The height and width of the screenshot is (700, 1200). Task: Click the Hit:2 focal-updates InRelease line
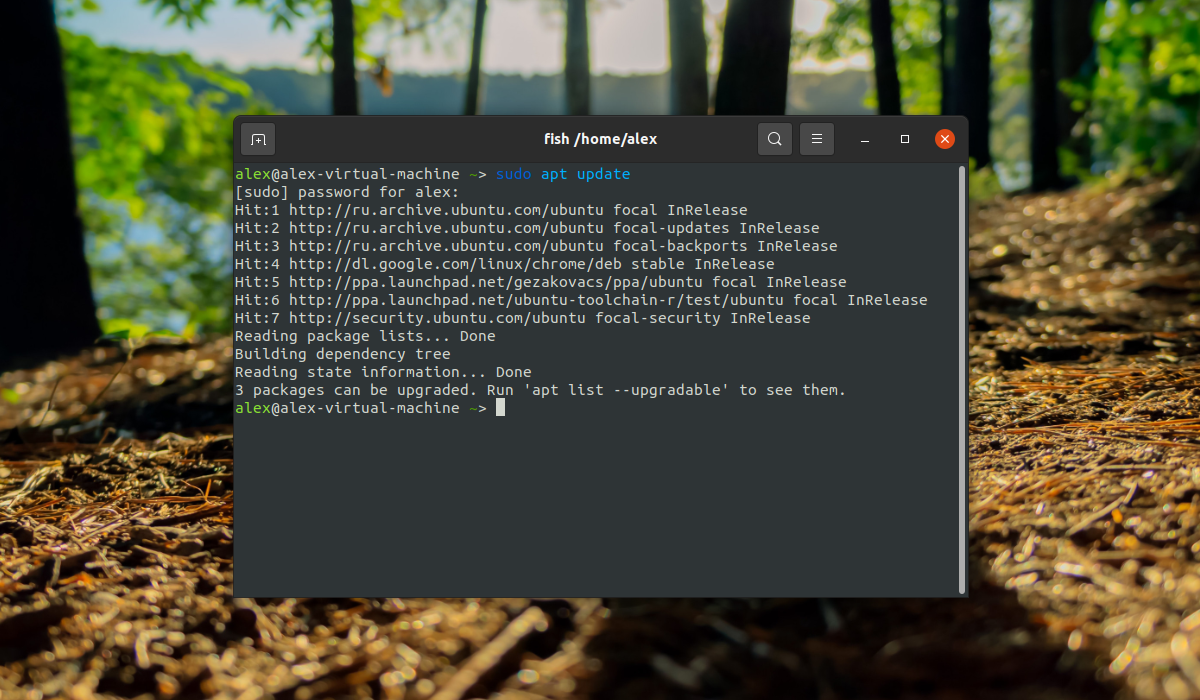(x=527, y=228)
